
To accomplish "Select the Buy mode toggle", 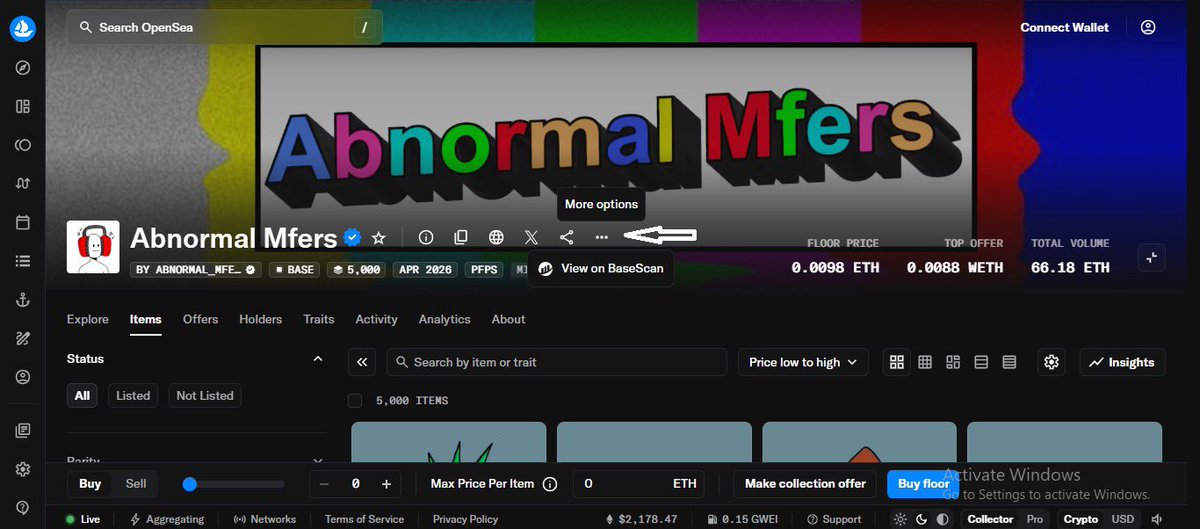I will pyautogui.click(x=90, y=484).
